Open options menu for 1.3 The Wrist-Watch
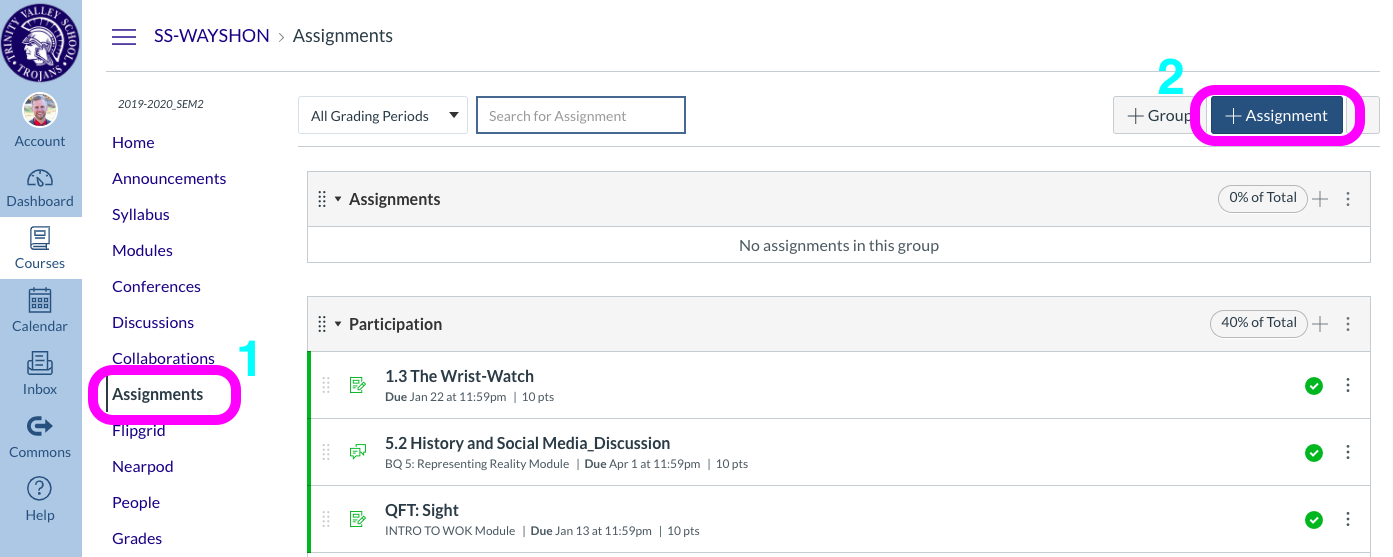The height and width of the screenshot is (557, 1393). click(x=1348, y=385)
